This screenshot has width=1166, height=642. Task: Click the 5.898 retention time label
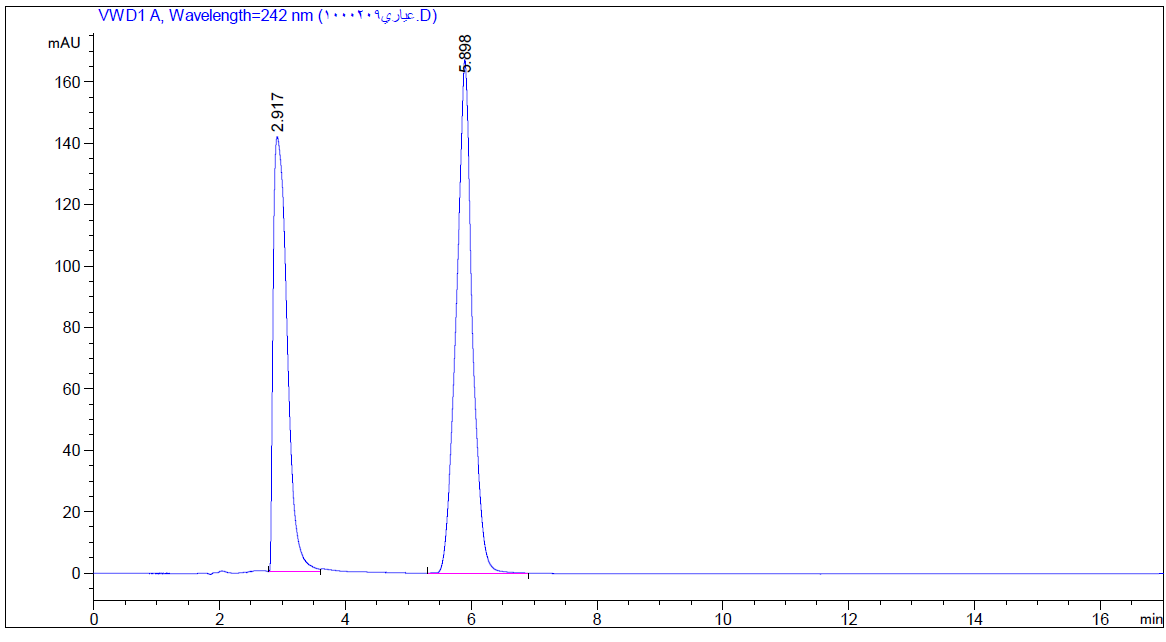(465, 52)
